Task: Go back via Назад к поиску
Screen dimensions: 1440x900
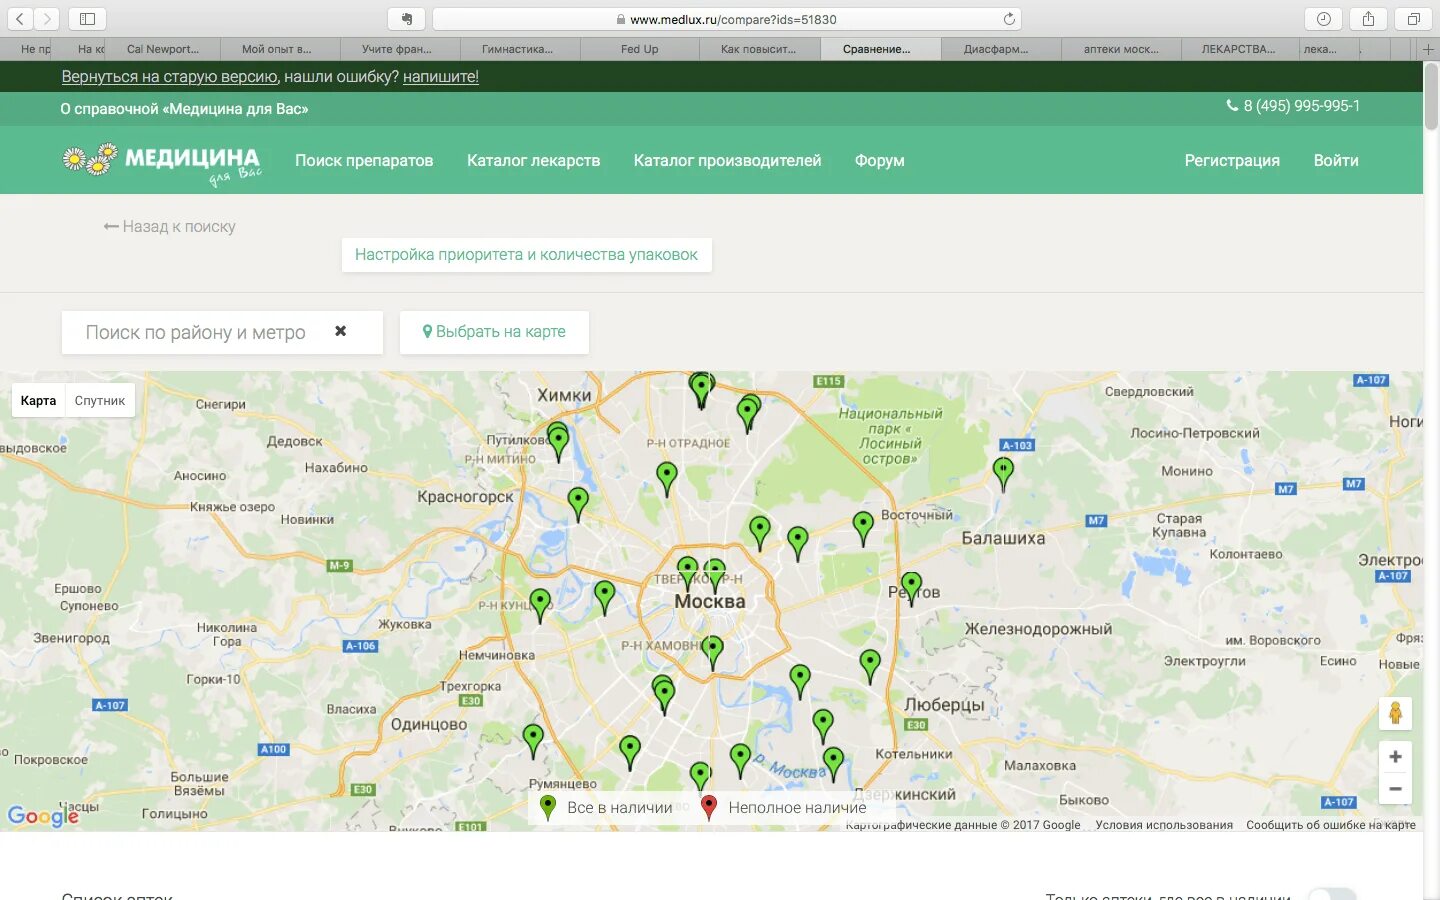Action: click(170, 226)
